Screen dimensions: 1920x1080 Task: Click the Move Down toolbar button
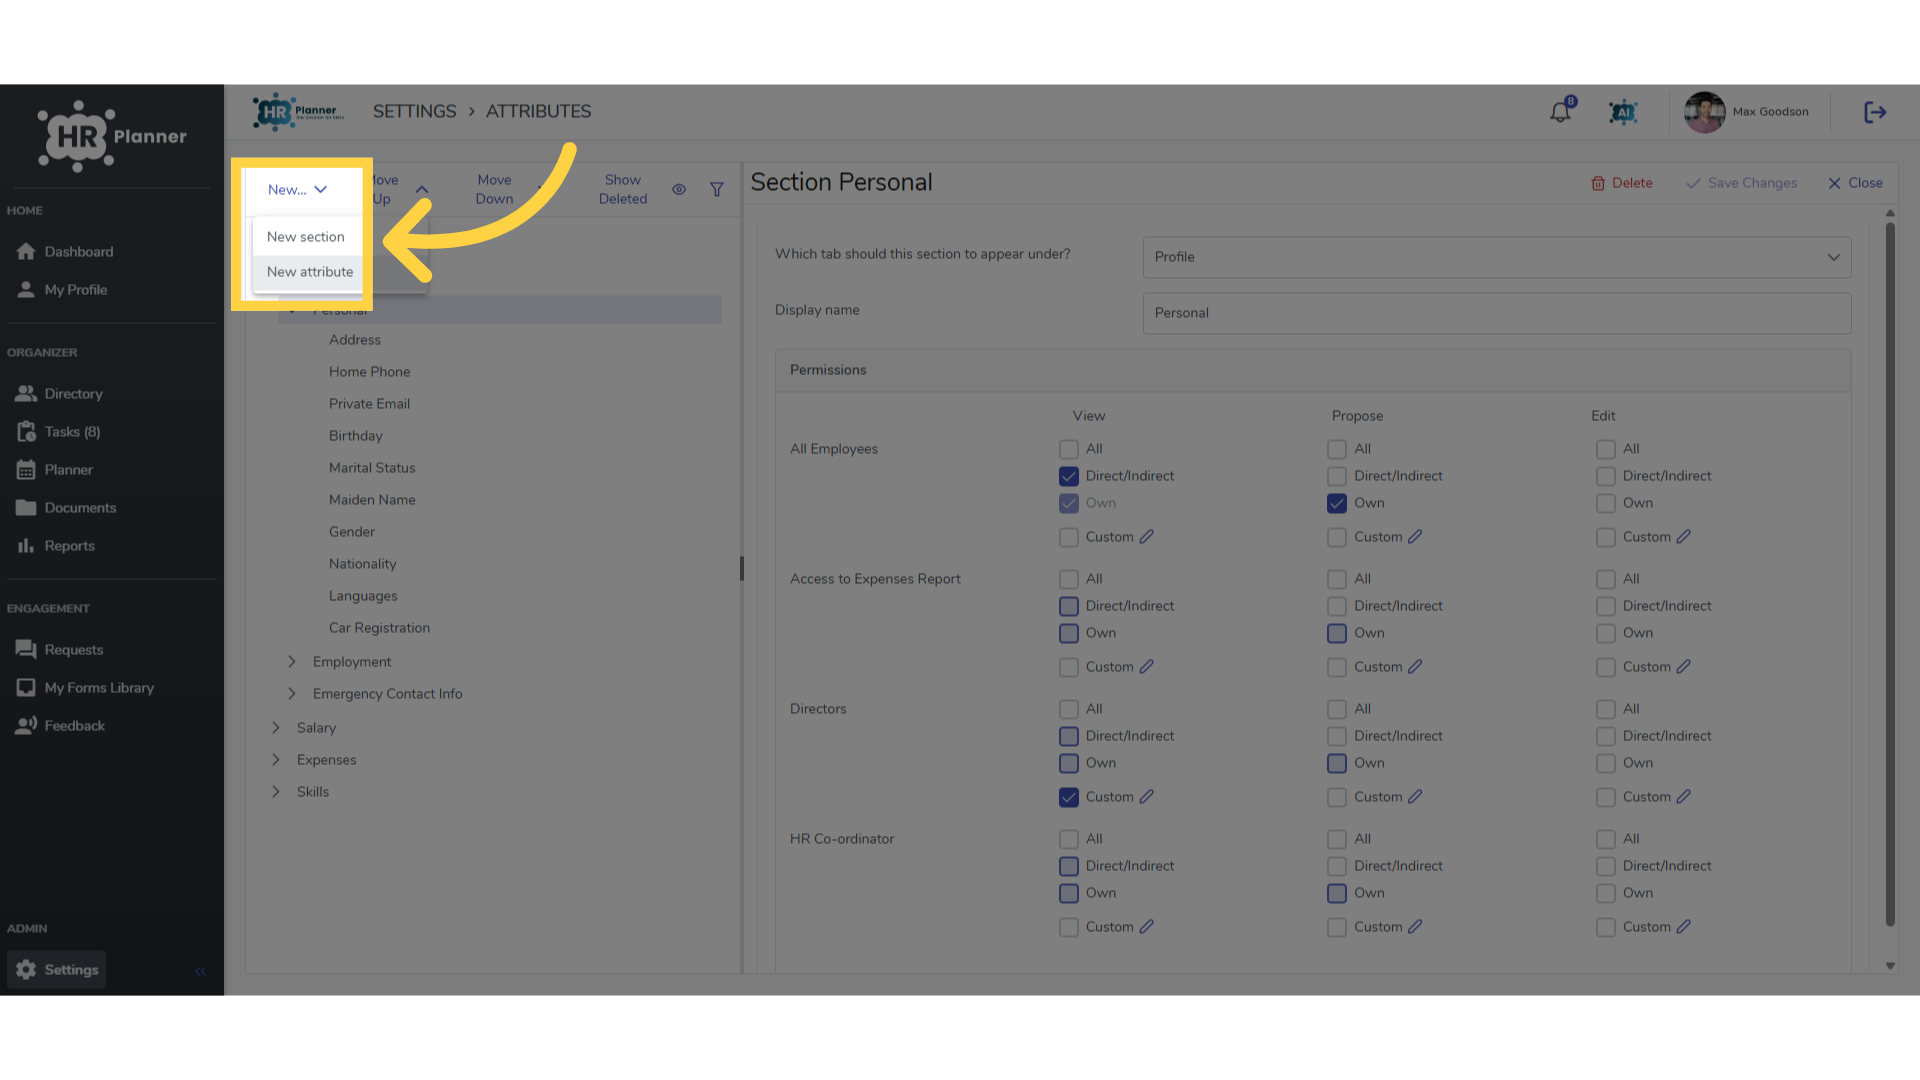(x=494, y=189)
